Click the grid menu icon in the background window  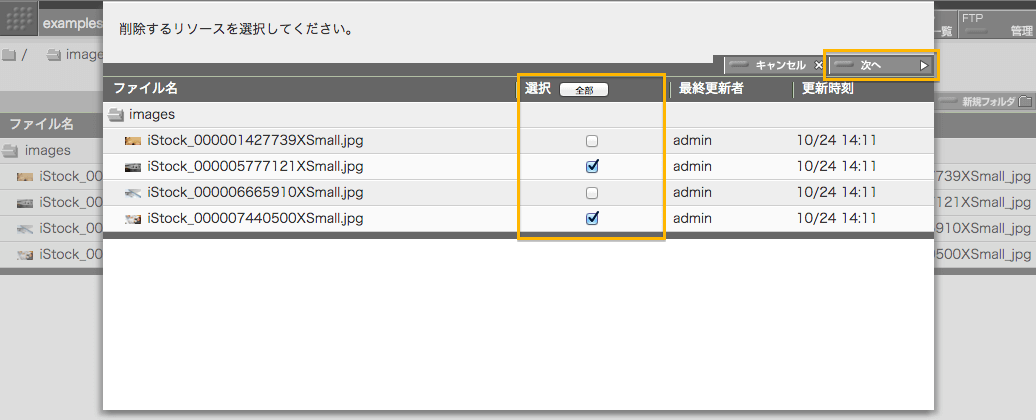(20, 18)
